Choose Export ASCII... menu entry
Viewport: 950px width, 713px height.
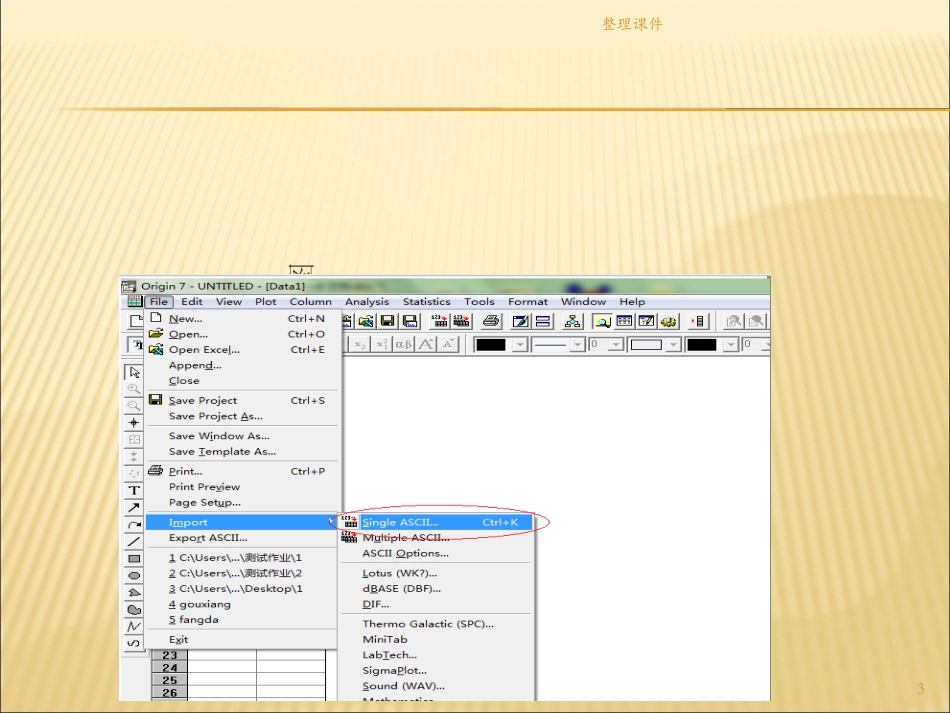click(207, 538)
